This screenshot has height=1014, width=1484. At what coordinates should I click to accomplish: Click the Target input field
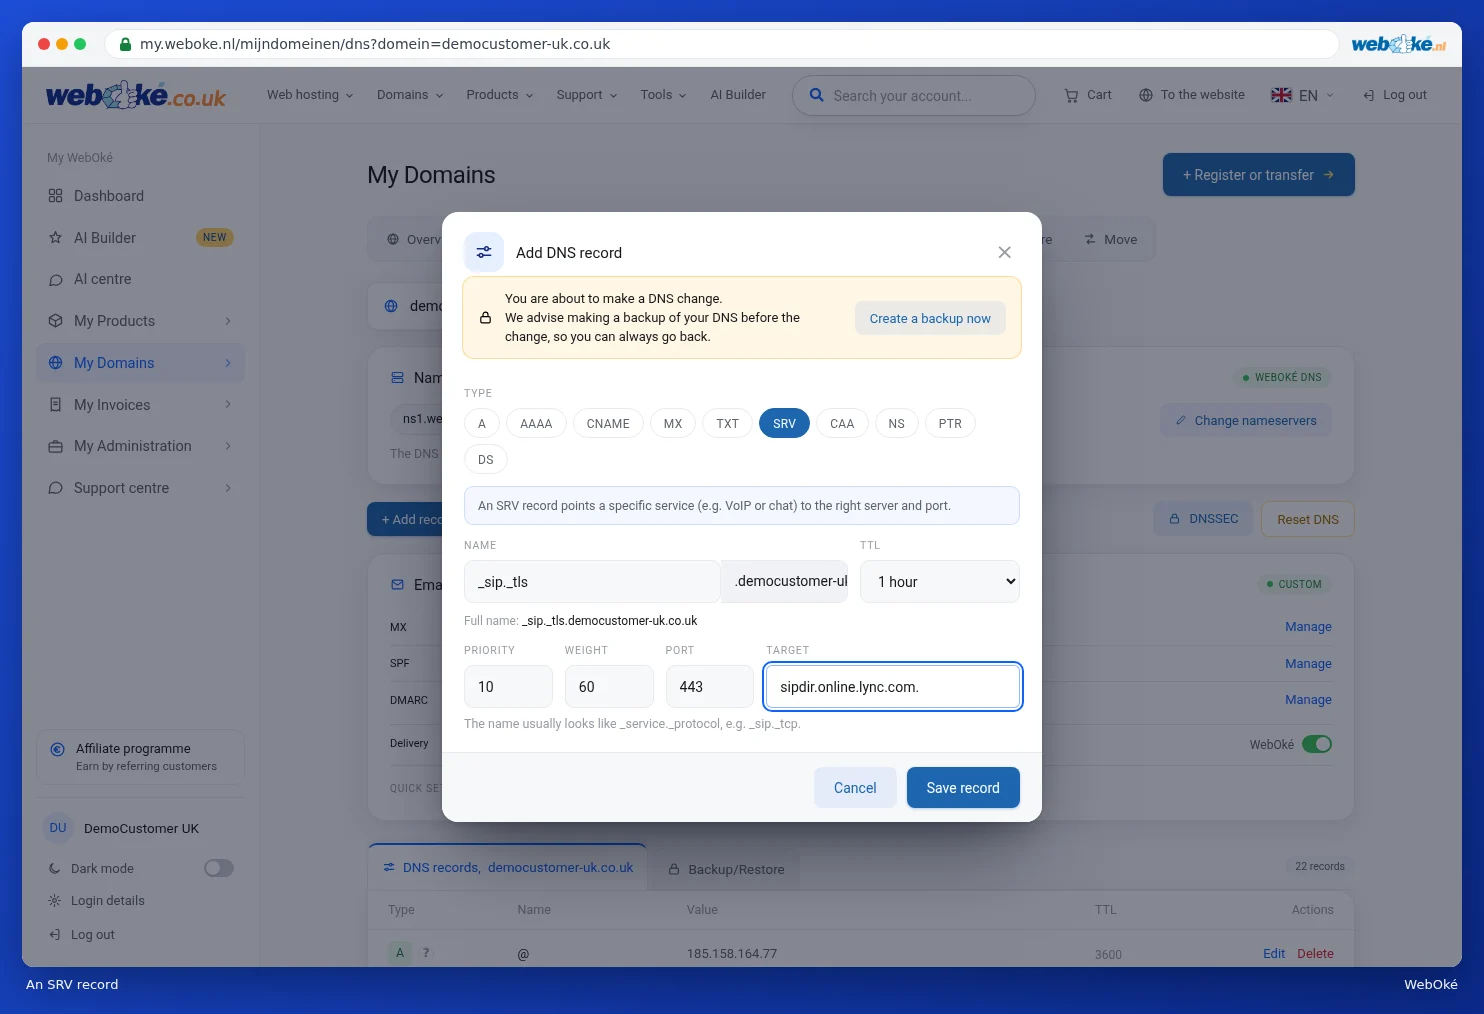(893, 687)
